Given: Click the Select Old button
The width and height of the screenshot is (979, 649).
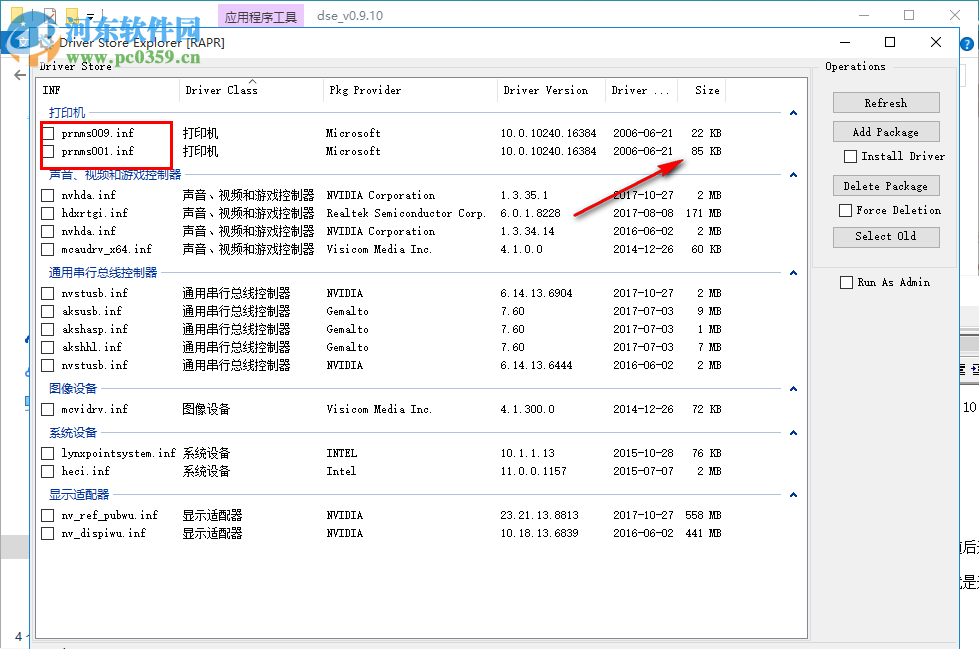Looking at the screenshot, I should click(886, 237).
